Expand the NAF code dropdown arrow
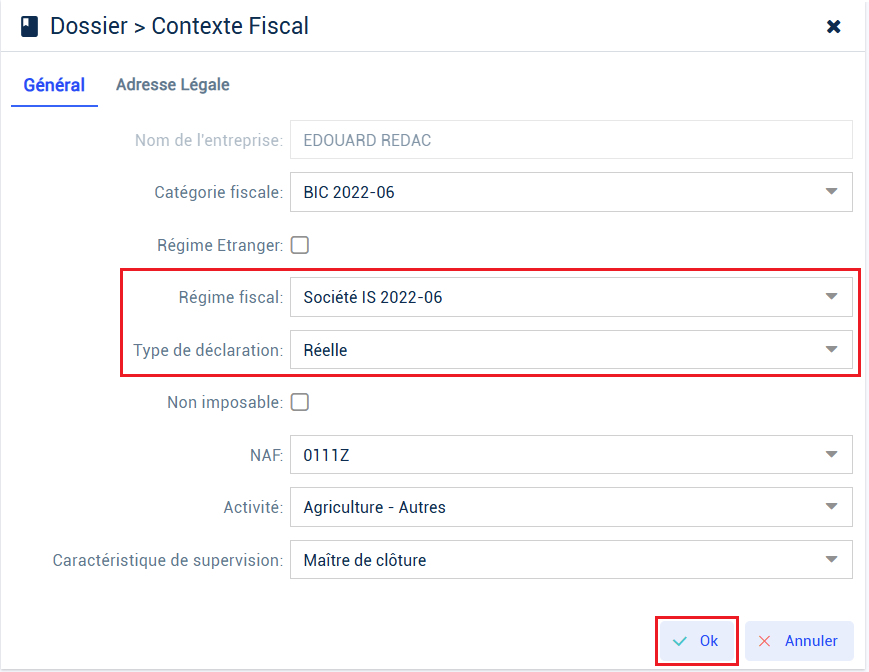 click(831, 454)
